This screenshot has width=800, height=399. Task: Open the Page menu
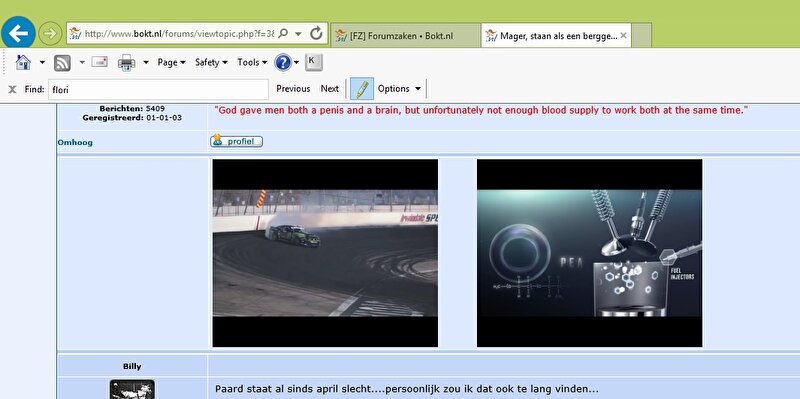pos(171,62)
